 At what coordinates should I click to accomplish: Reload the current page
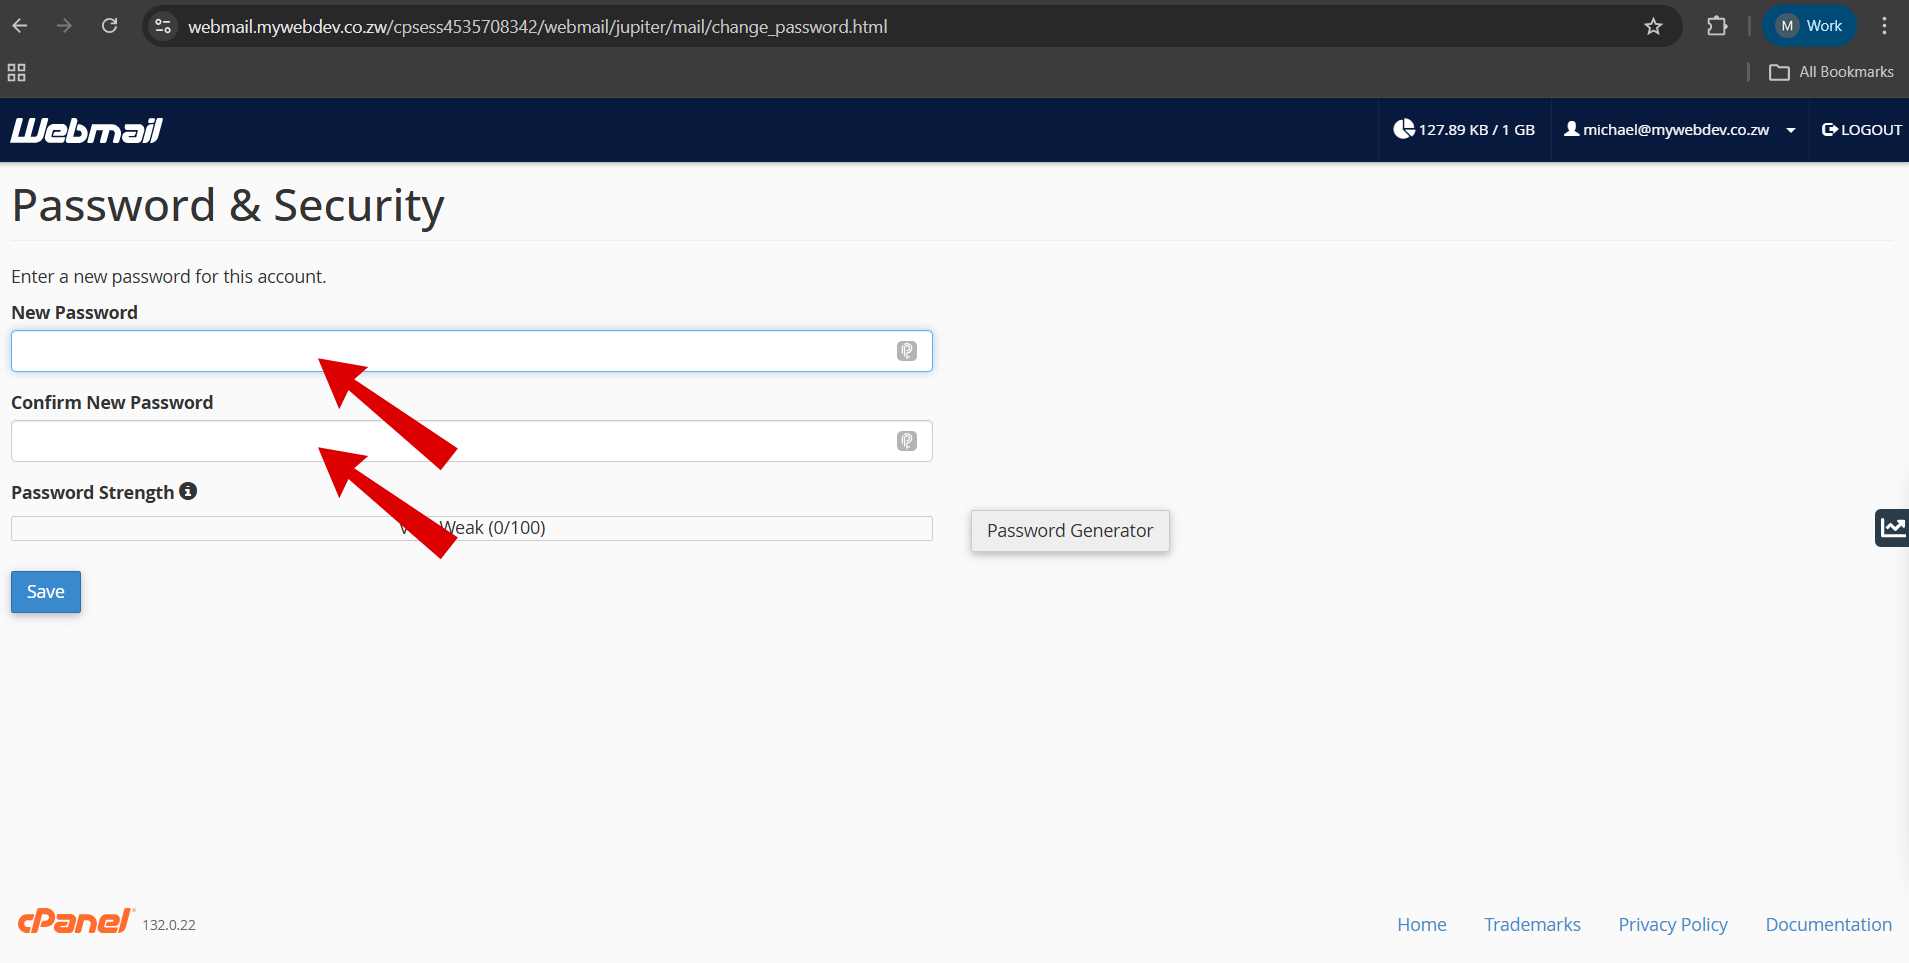click(x=110, y=26)
